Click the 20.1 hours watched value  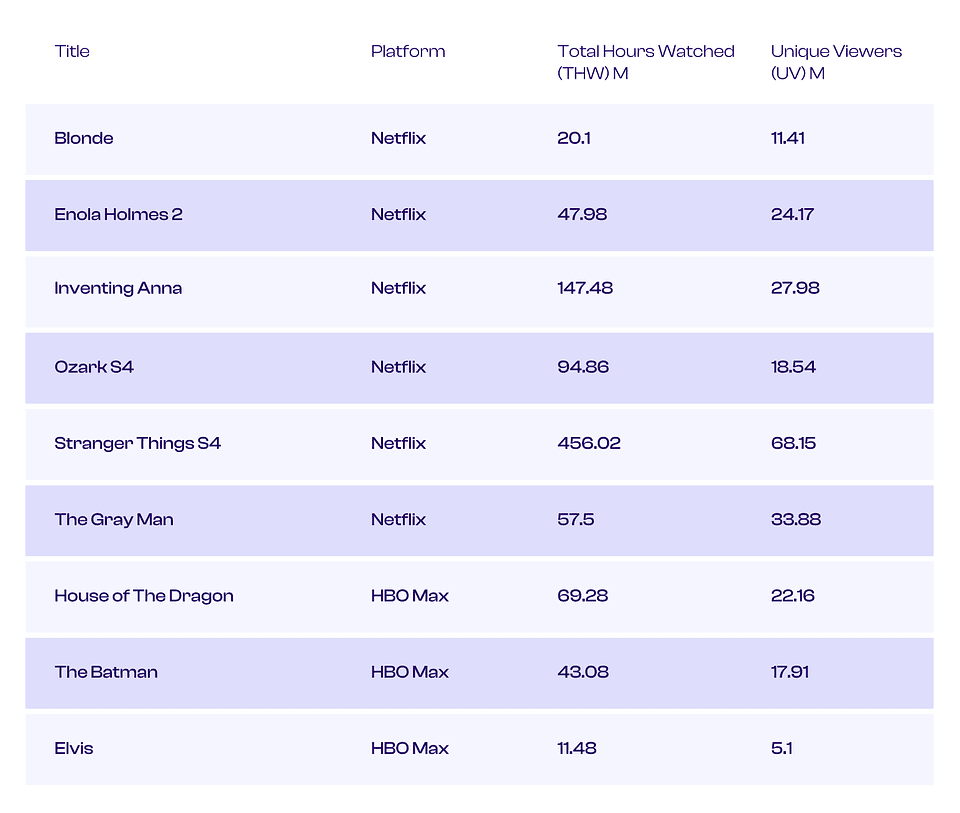(x=574, y=138)
